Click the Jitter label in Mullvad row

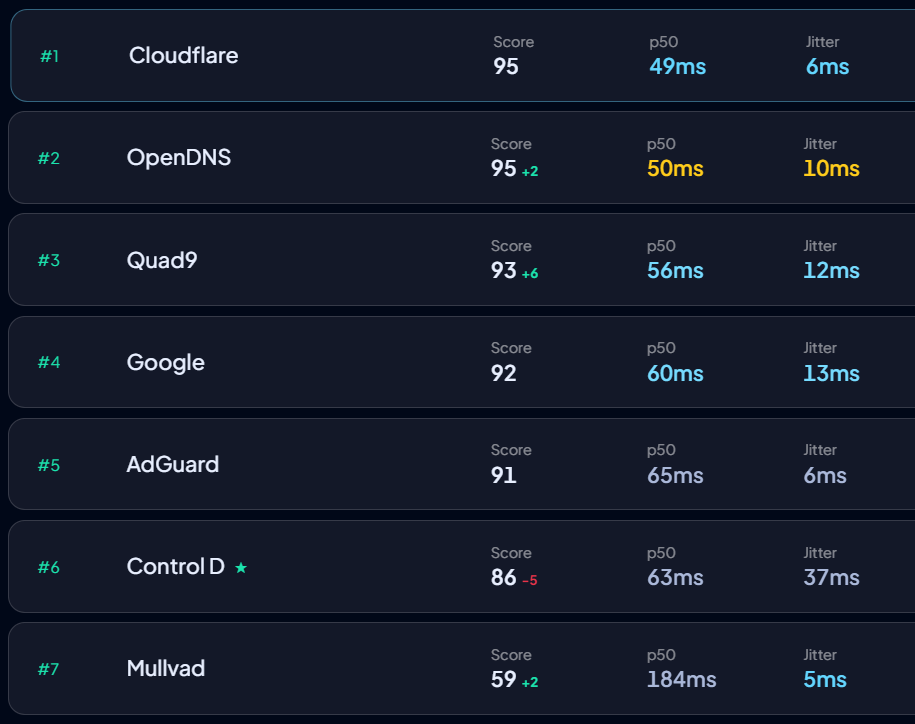(820, 655)
